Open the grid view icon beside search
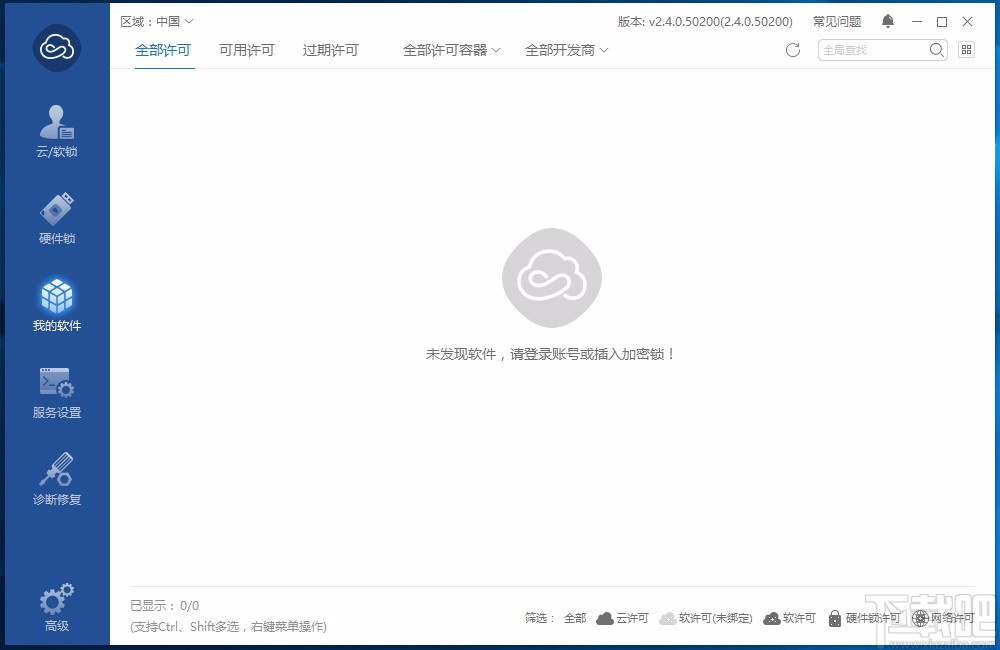 [966, 49]
